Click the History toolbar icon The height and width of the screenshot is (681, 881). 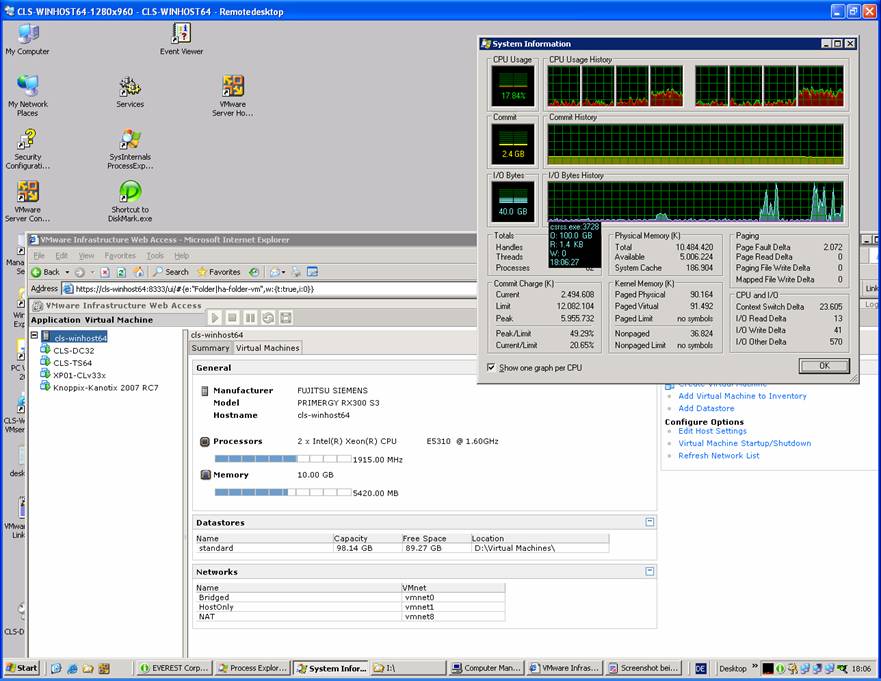(x=254, y=272)
